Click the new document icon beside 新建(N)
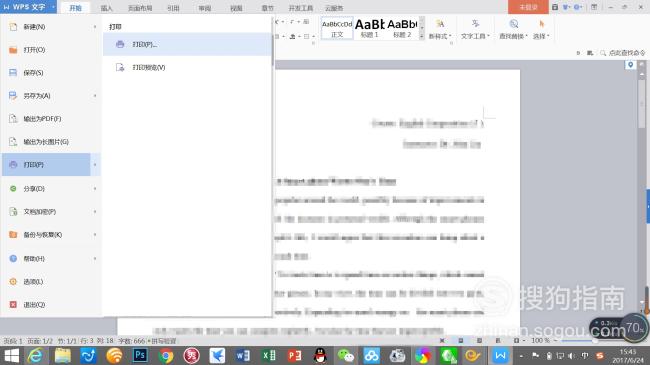Image resolution: width=650 pixels, height=365 pixels. coord(13,27)
